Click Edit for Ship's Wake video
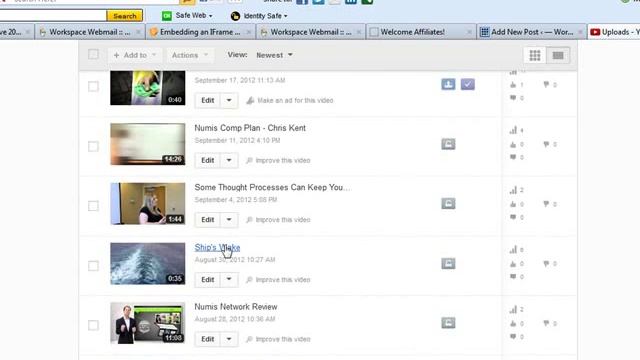640x360 pixels. (x=208, y=279)
